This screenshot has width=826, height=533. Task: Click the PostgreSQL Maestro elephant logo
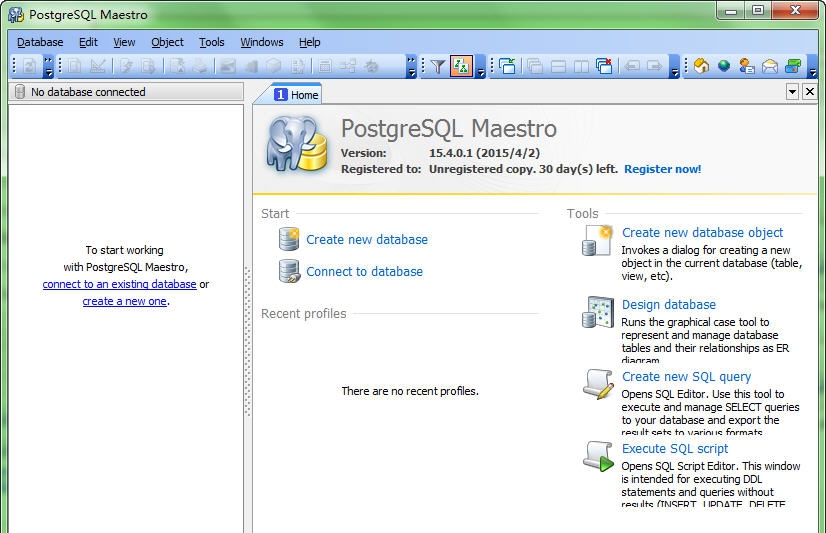click(297, 143)
